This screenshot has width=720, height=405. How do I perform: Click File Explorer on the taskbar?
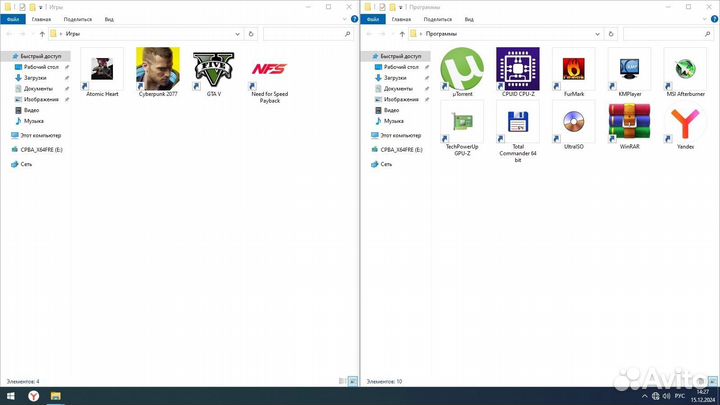pyautogui.click(x=56, y=396)
